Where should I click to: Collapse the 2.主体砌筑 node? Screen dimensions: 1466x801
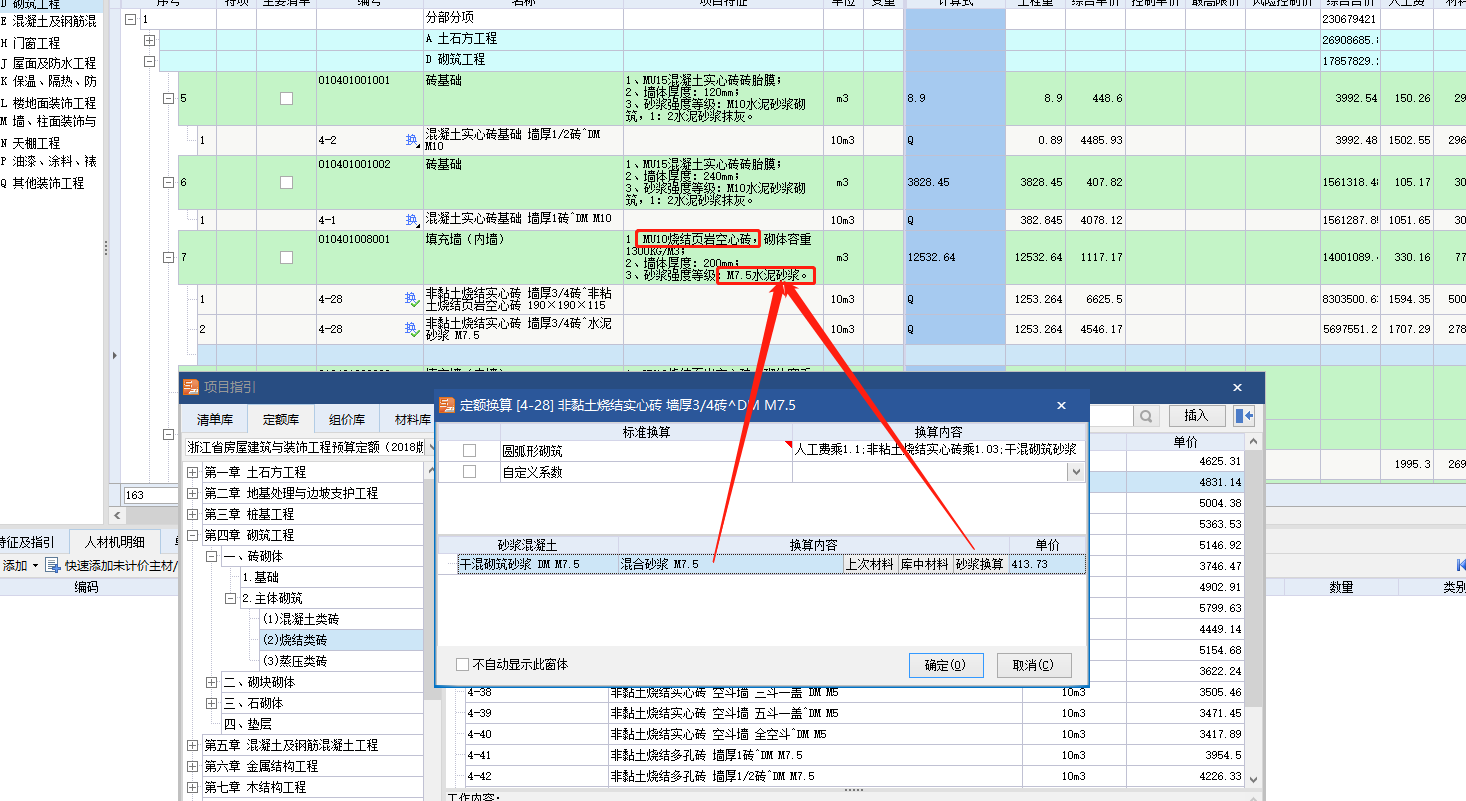(x=231, y=598)
